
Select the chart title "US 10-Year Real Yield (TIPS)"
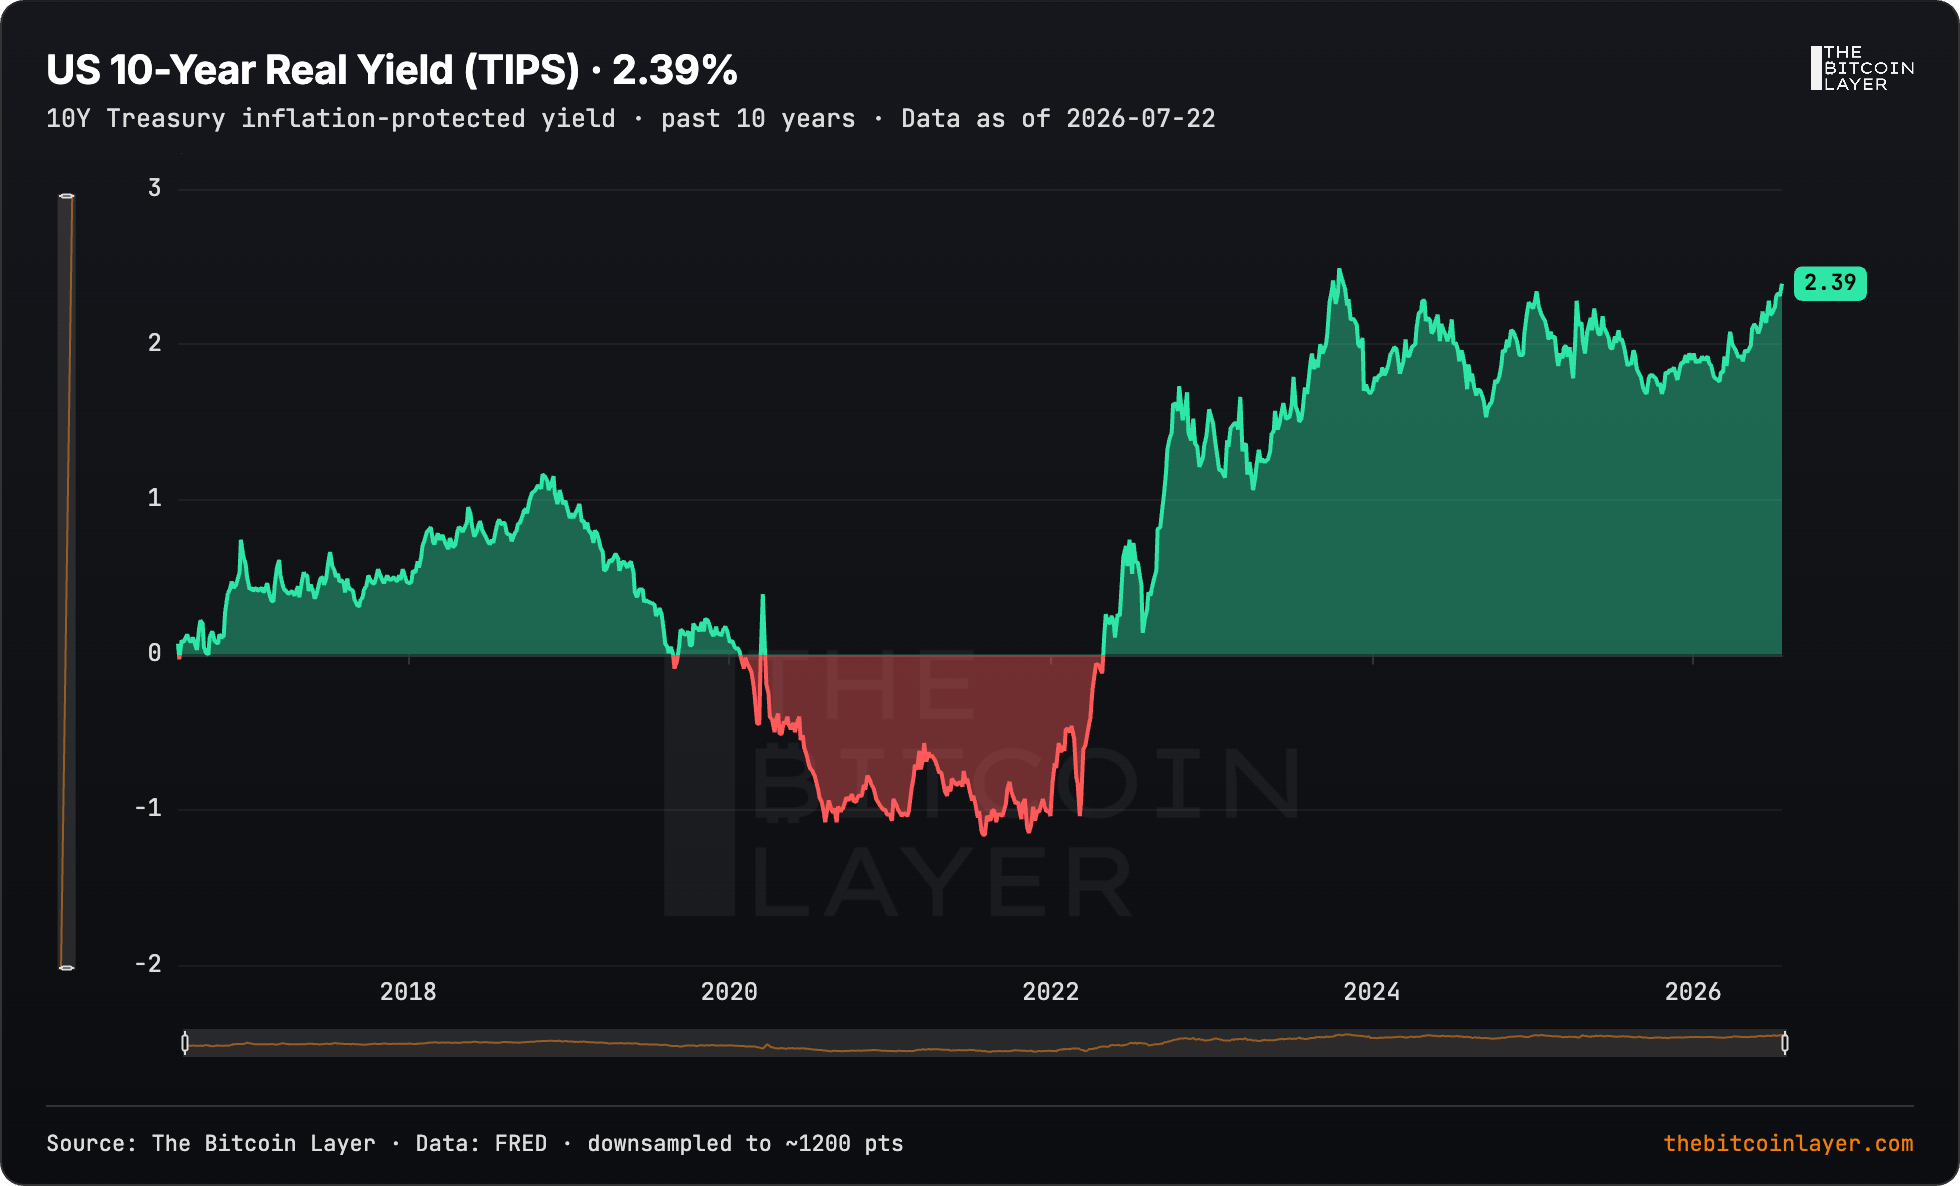[313, 70]
